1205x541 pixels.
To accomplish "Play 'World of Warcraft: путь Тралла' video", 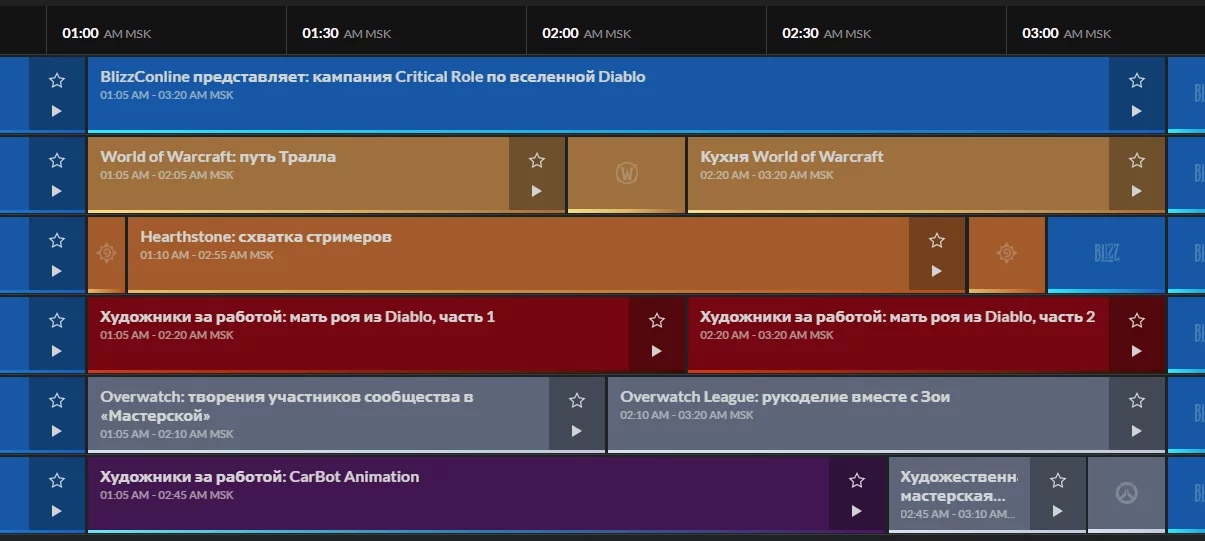I will (x=537, y=191).
